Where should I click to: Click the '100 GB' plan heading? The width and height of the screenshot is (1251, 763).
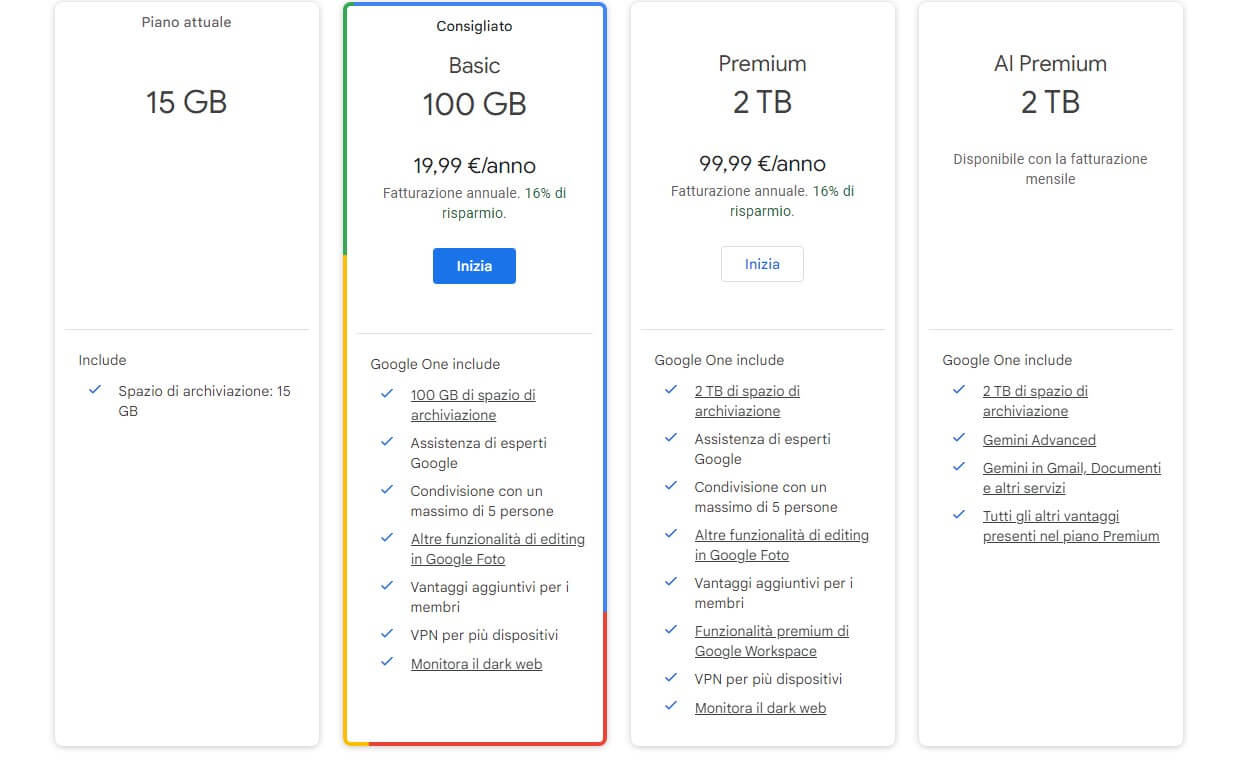tap(474, 104)
